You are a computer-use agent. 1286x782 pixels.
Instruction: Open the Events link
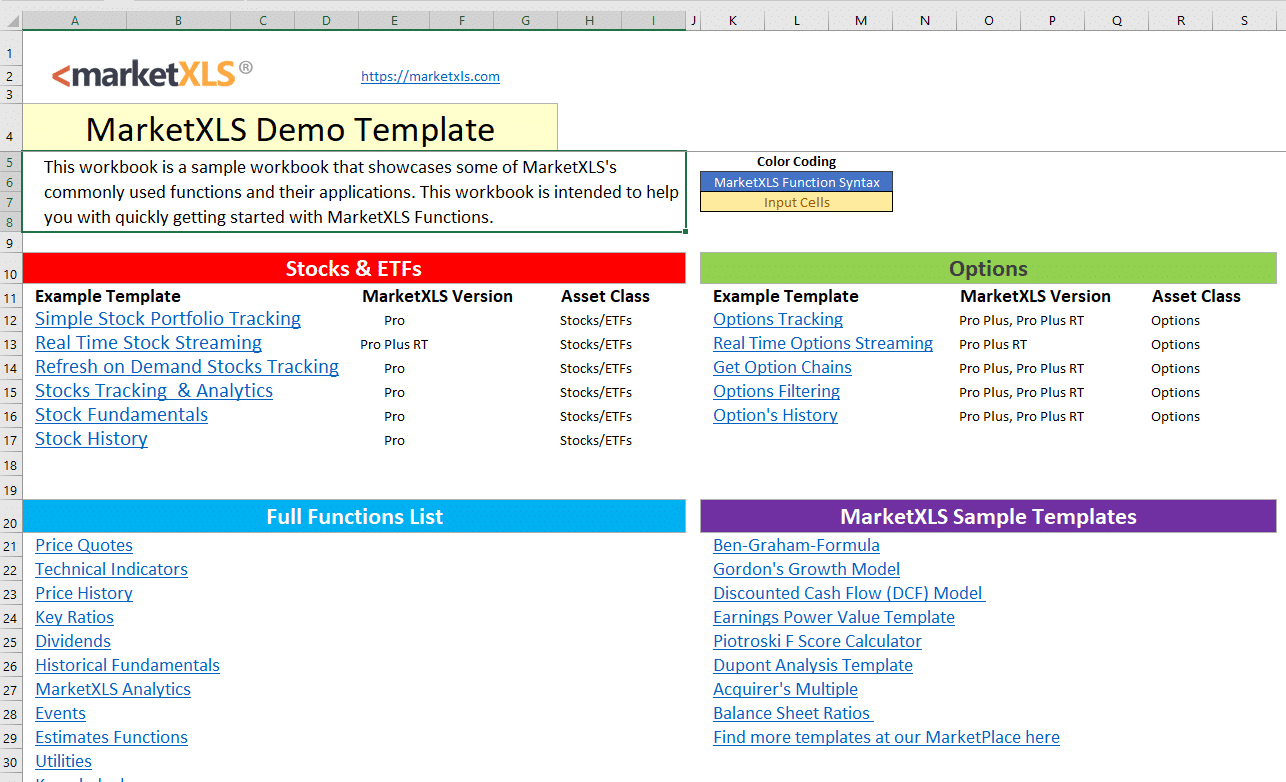[x=60, y=713]
